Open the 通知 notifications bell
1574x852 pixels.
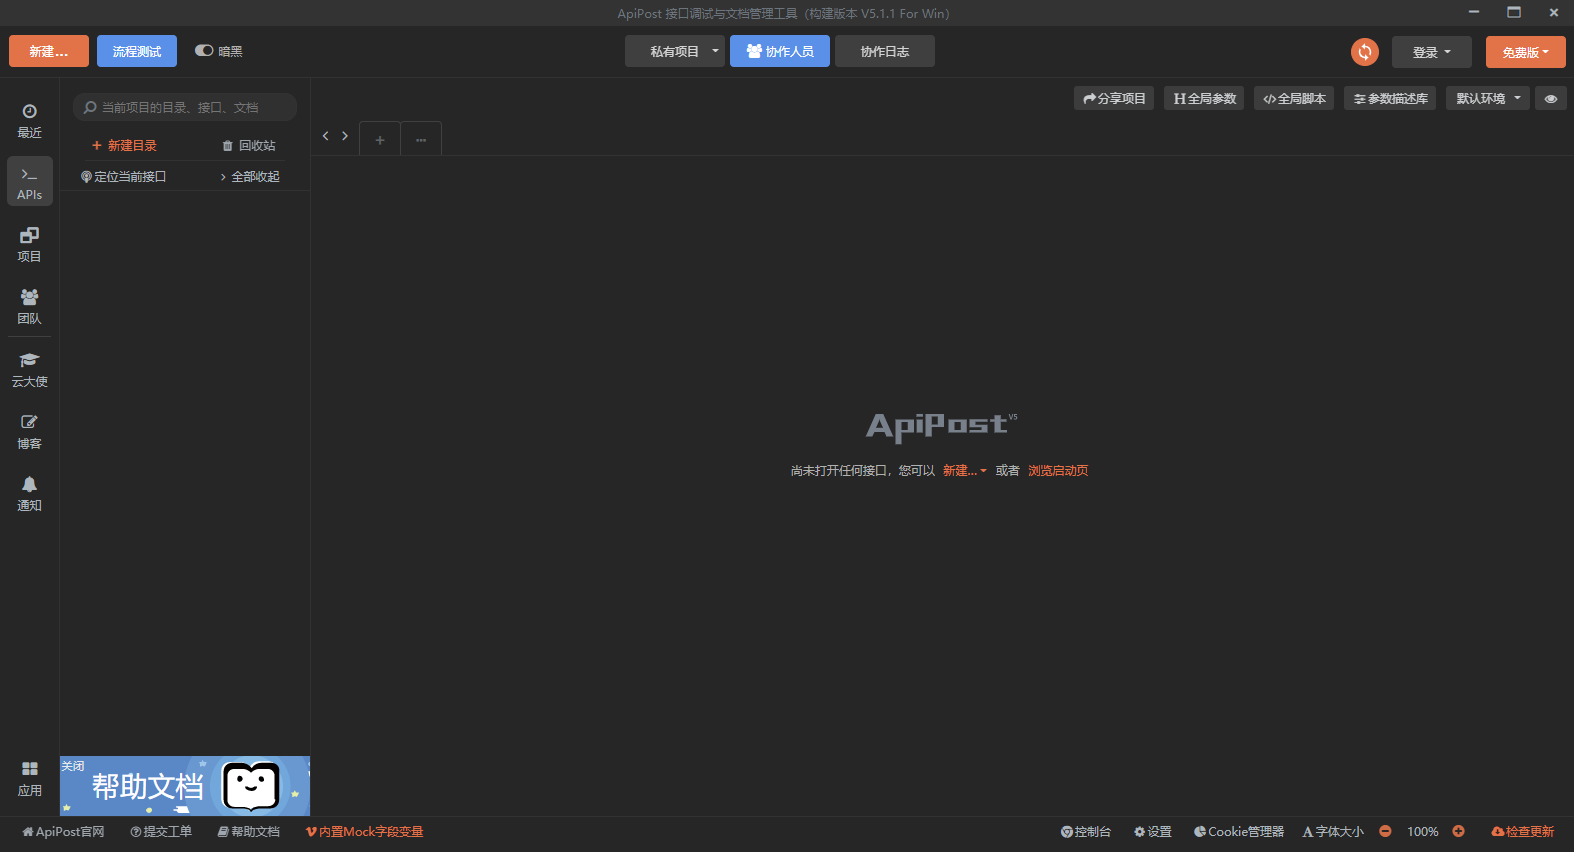pos(29,494)
